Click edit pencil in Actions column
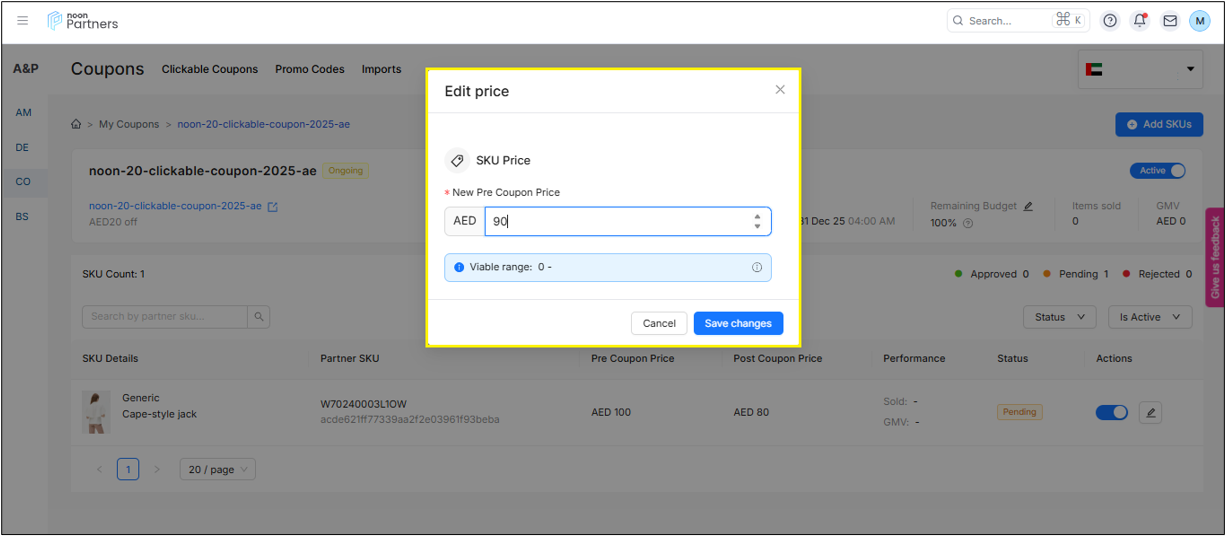Screen dimensions: 1227x537 click(x=1150, y=412)
